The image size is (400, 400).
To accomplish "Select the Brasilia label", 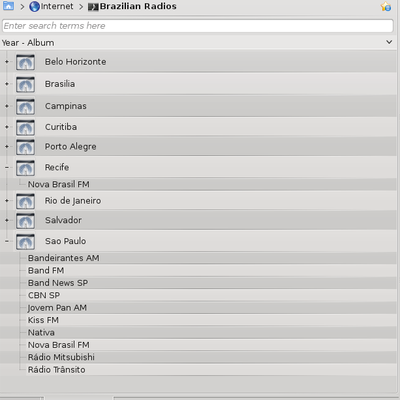I will [x=60, y=84].
